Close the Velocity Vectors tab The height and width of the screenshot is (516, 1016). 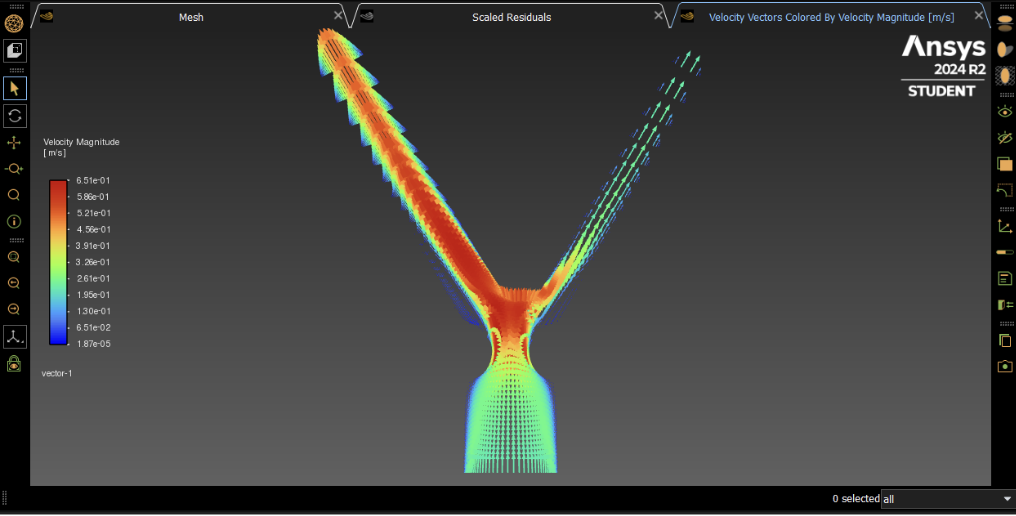[x=978, y=16]
